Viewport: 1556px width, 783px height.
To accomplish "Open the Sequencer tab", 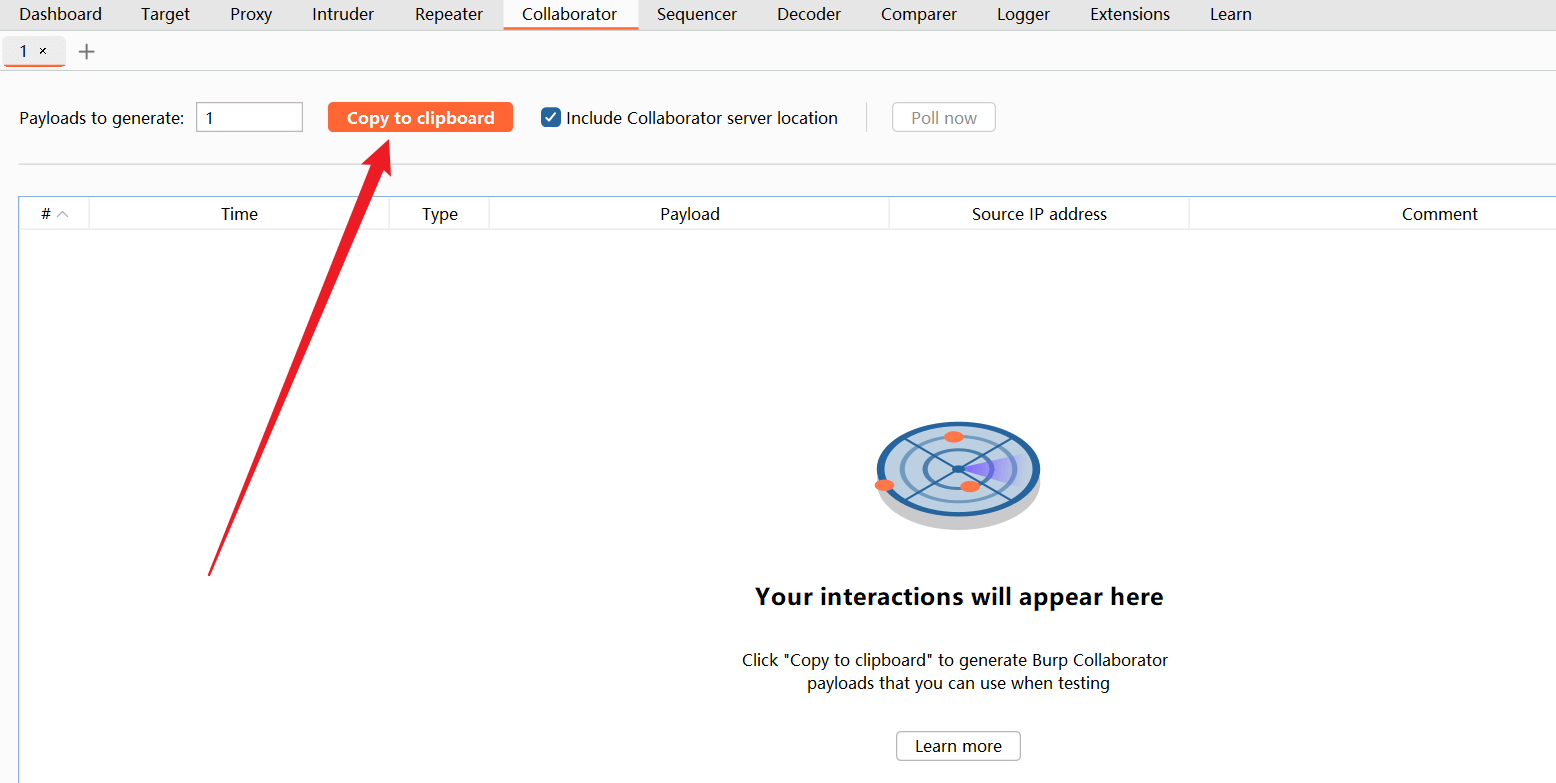I will point(697,14).
